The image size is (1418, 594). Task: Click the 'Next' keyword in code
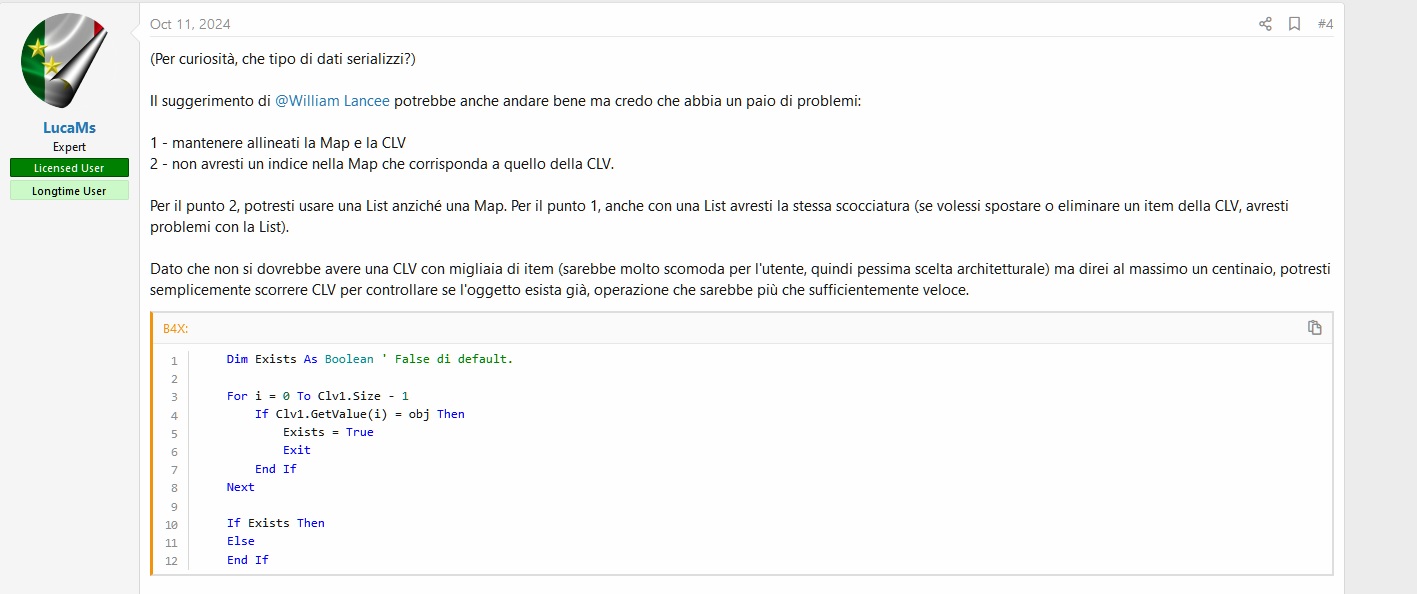coord(241,487)
